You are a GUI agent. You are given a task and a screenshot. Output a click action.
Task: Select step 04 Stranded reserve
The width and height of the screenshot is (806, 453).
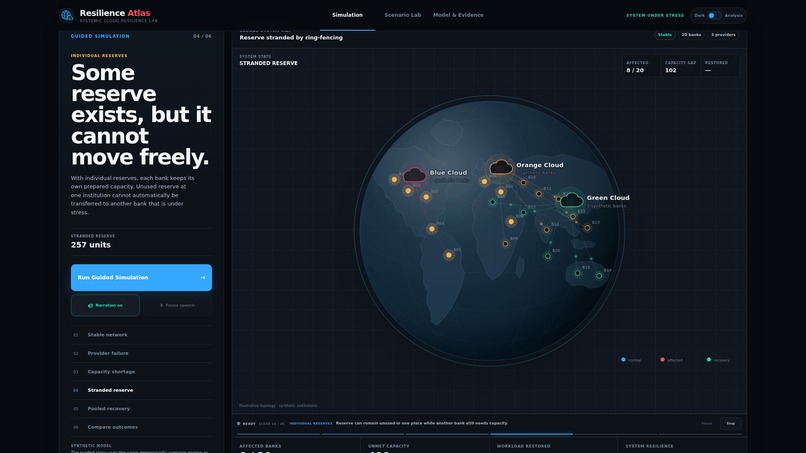(x=141, y=390)
